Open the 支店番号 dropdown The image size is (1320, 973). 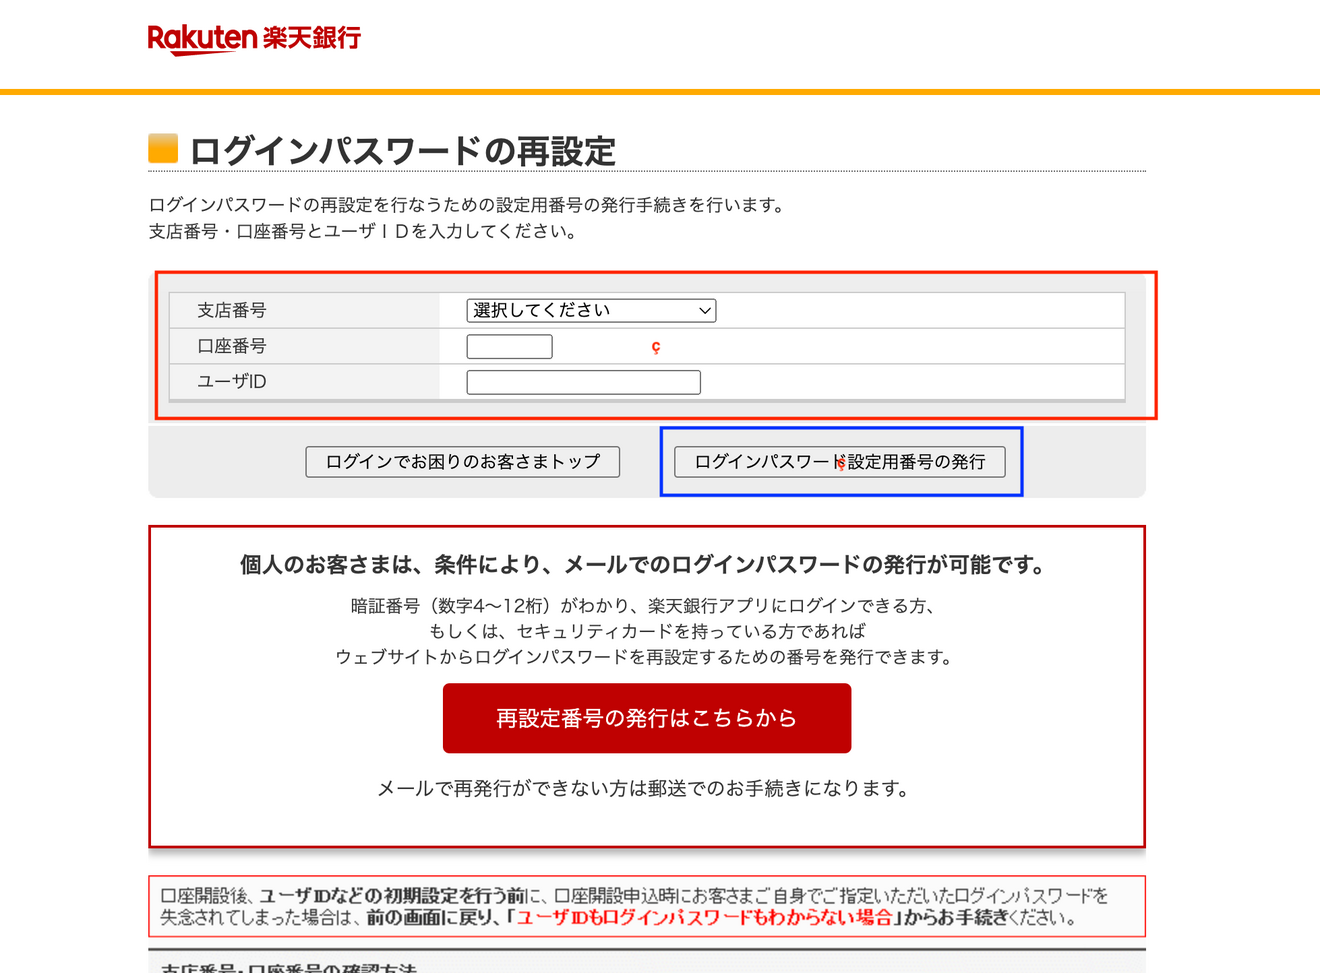click(x=591, y=310)
